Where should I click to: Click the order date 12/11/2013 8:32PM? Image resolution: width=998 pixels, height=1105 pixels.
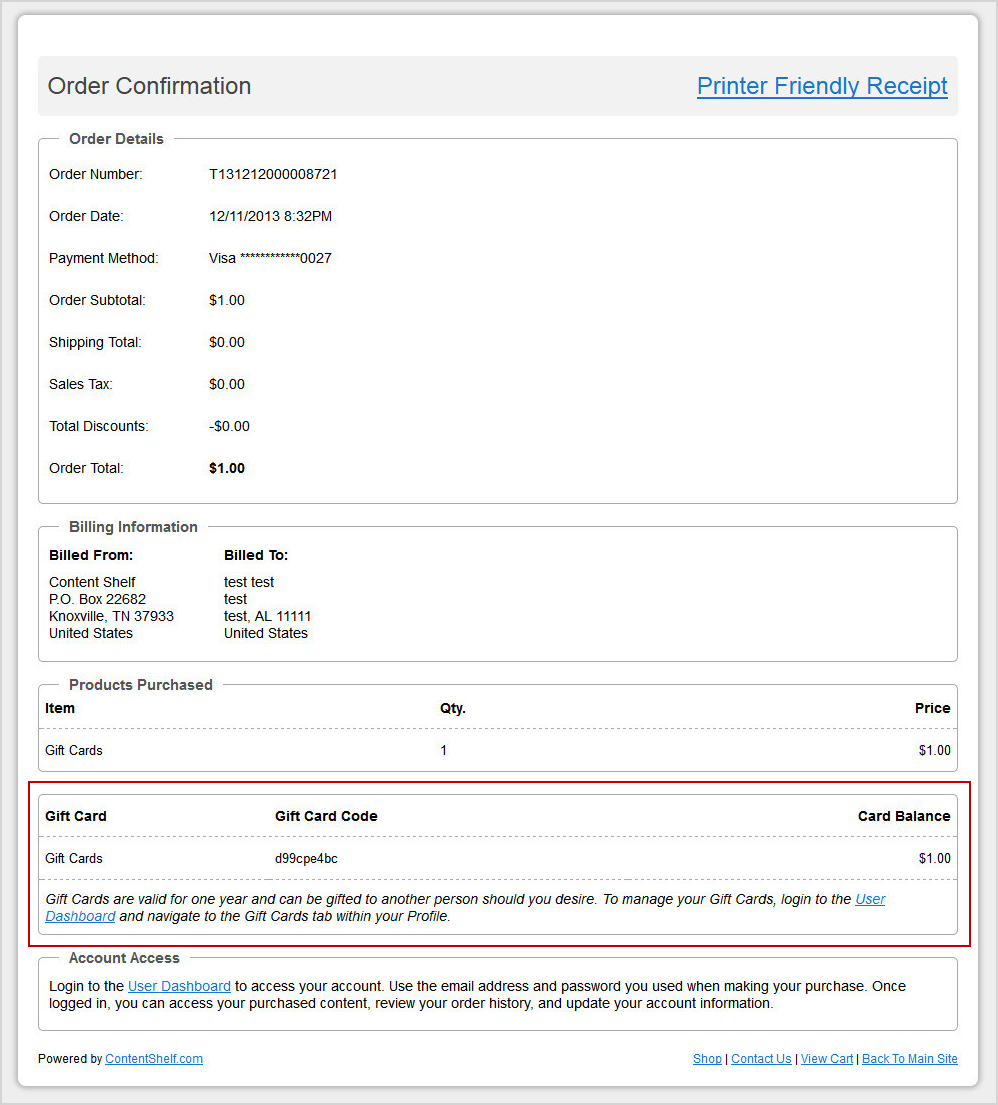pos(270,216)
